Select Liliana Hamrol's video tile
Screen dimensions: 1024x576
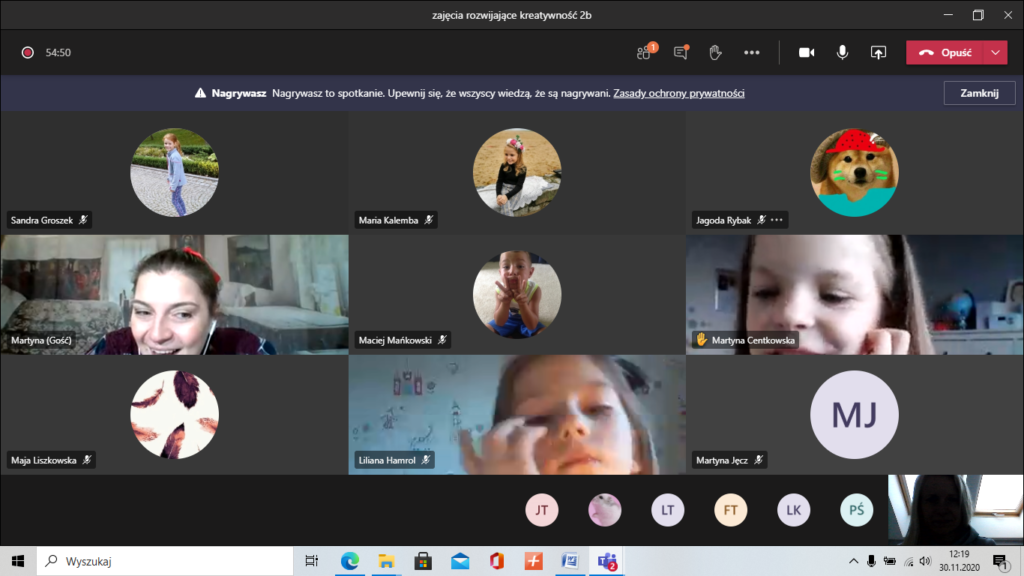tap(517, 415)
